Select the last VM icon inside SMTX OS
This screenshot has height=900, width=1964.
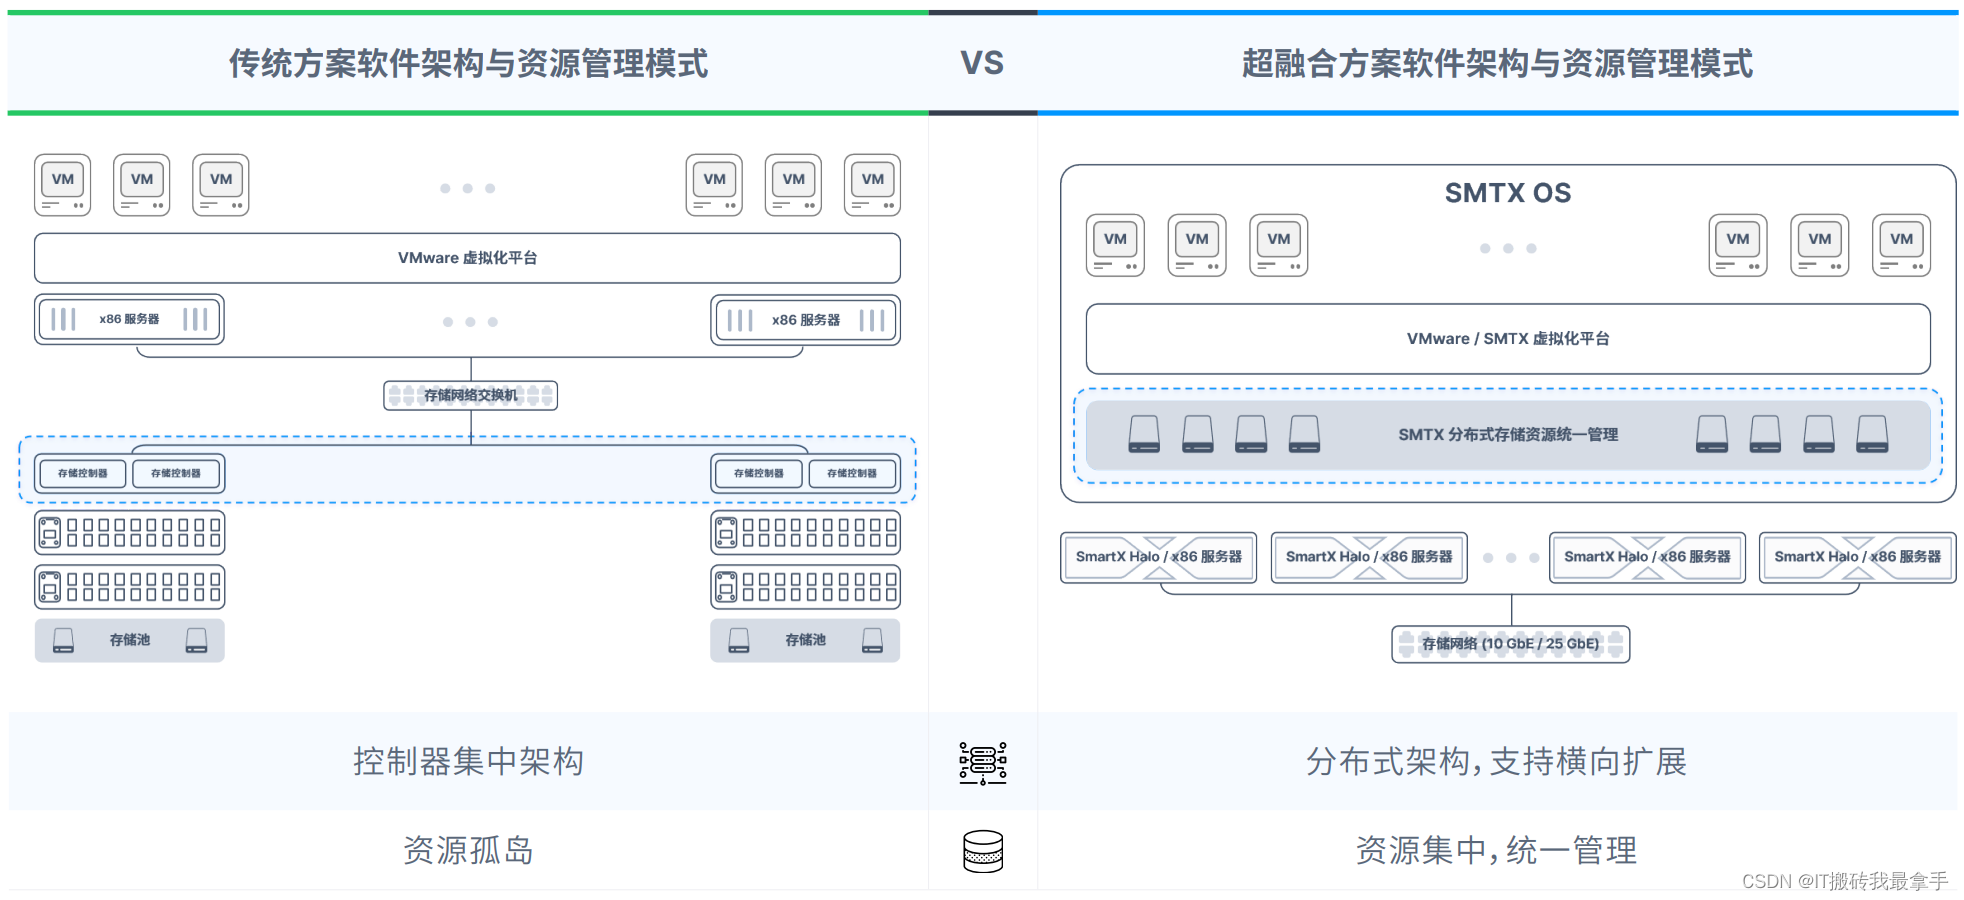coord(1901,245)
